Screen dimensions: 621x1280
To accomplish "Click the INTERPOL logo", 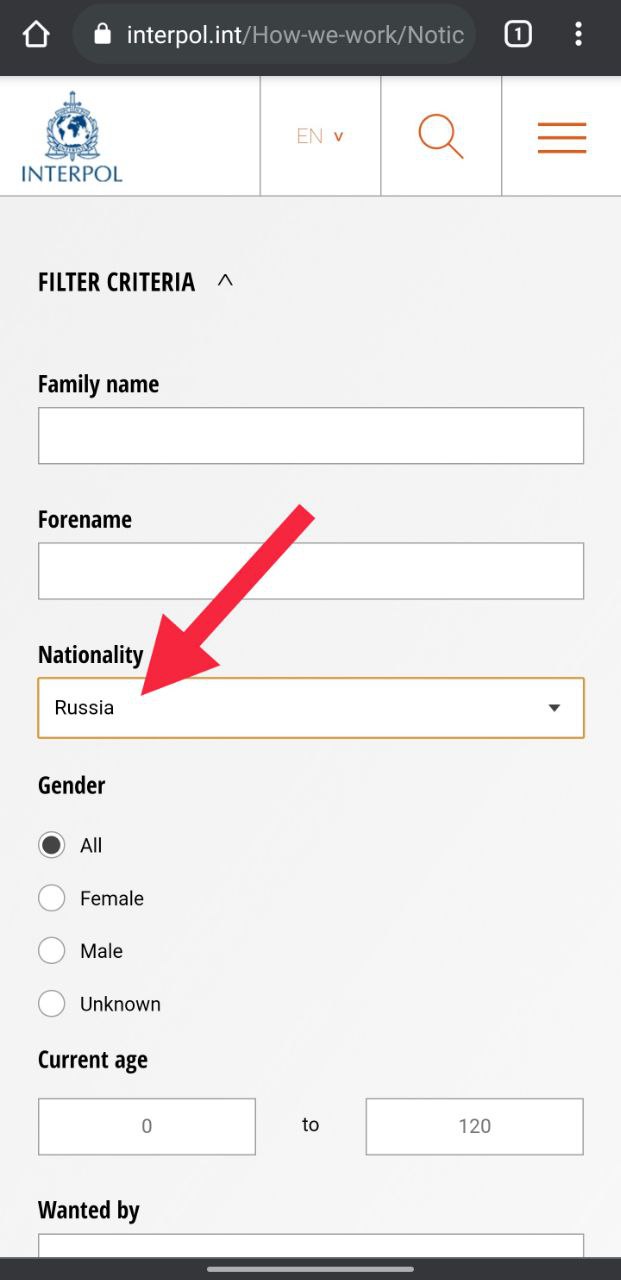I will (72, 137).
